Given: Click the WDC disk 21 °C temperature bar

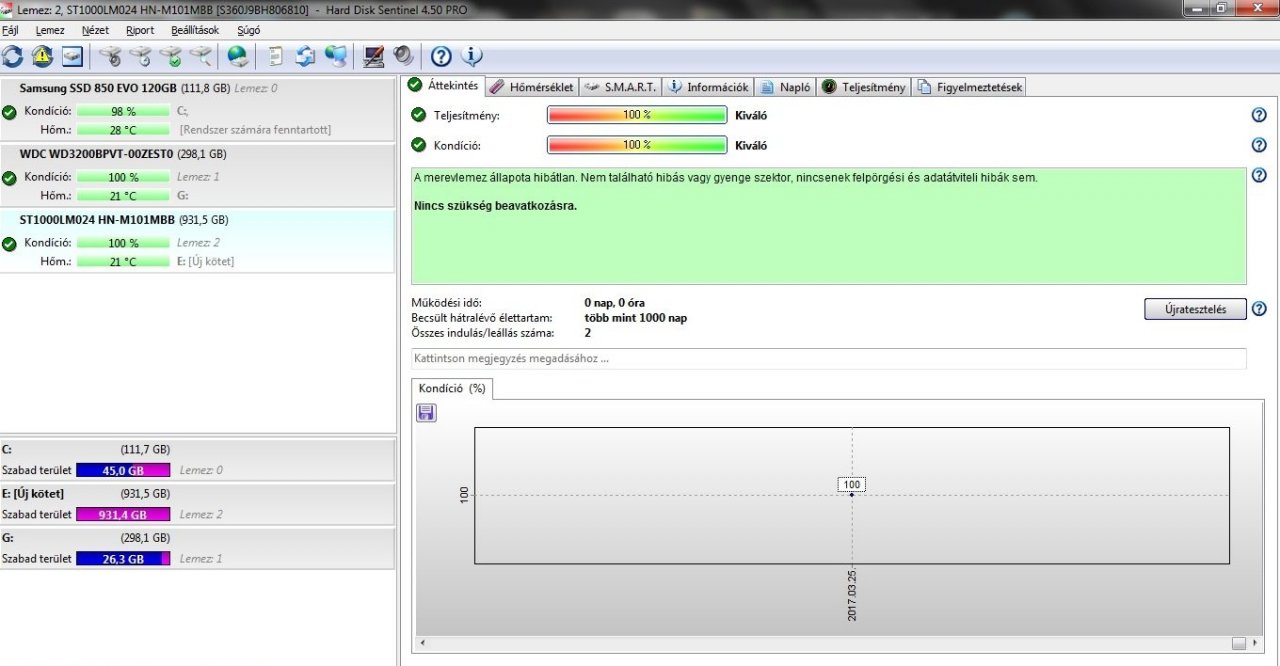Looking at the screenshot, I should (123, 196).
